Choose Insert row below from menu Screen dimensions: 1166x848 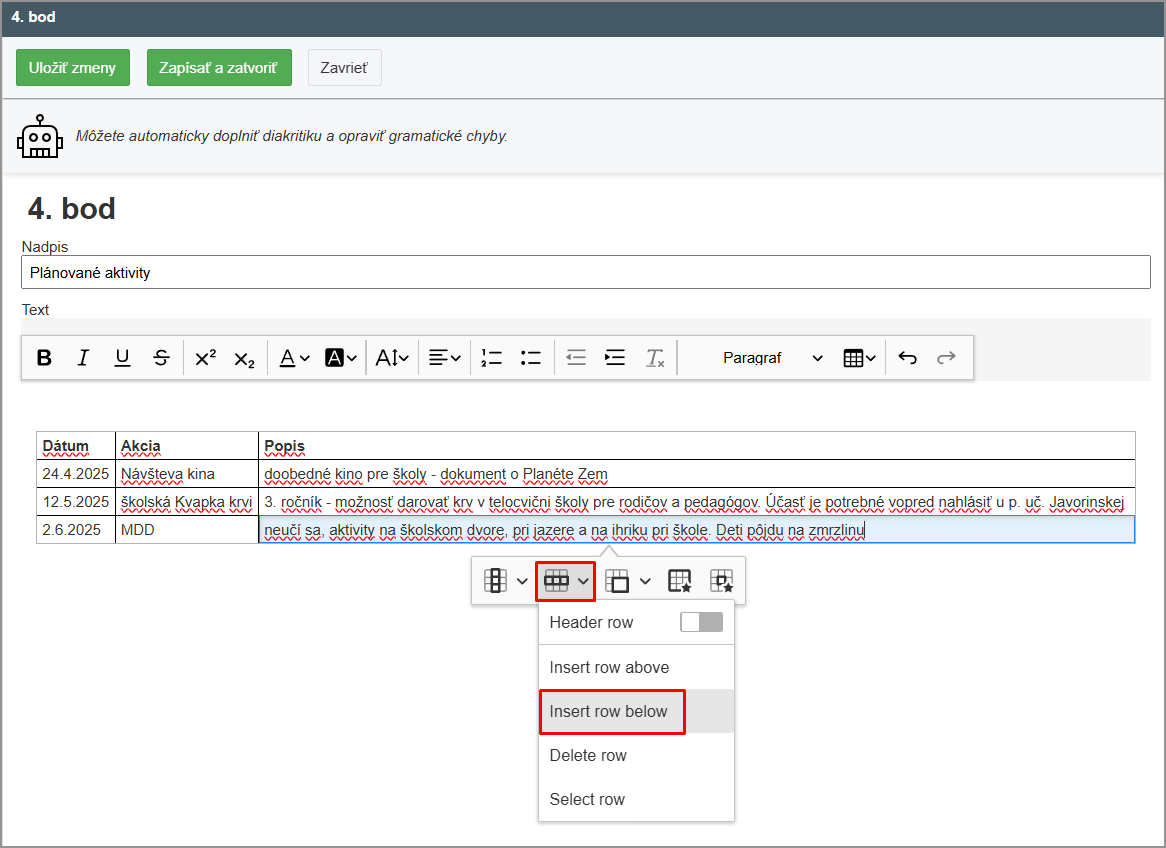pyautogui.click(x=609, y=712)
